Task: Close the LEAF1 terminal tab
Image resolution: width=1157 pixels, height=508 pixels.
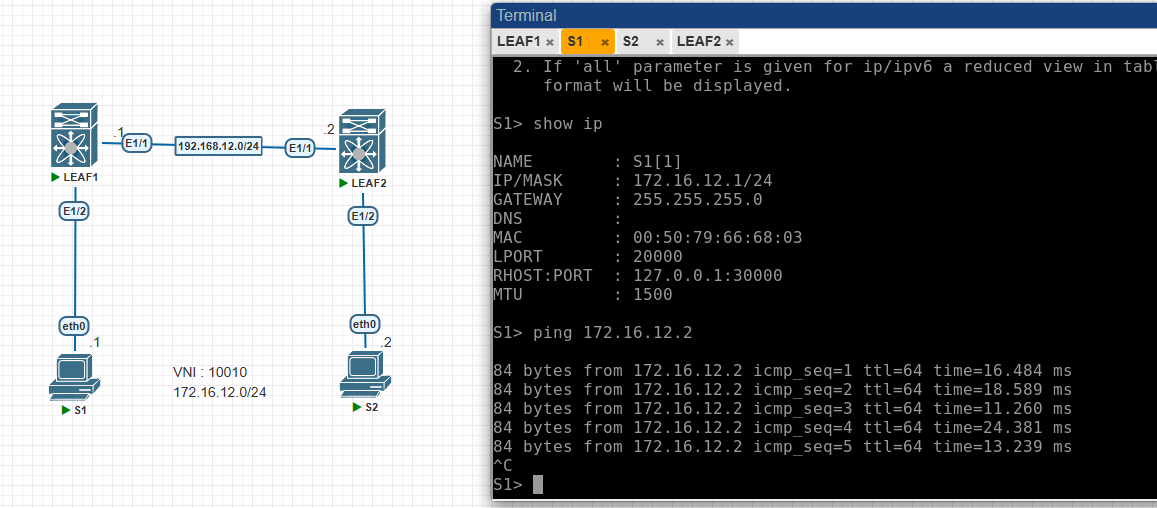Action: click(549, 42)
